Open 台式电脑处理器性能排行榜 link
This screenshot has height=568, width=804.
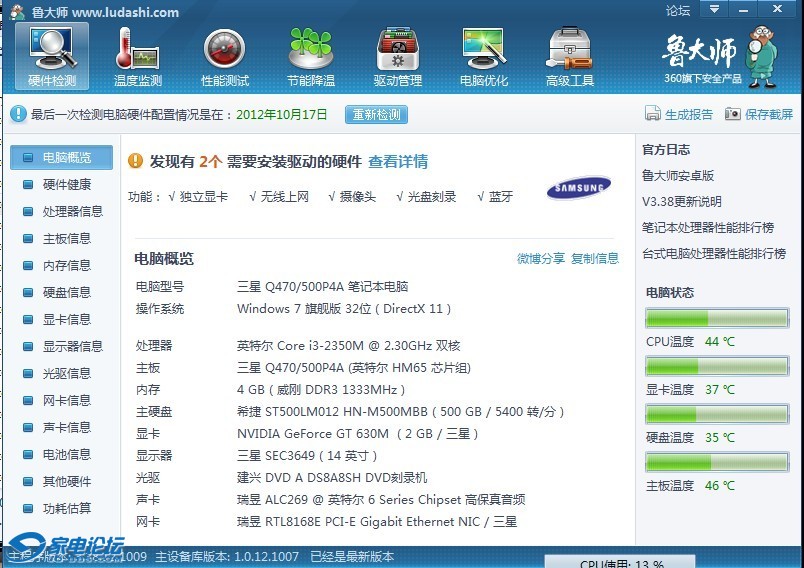tap(714, 254)
